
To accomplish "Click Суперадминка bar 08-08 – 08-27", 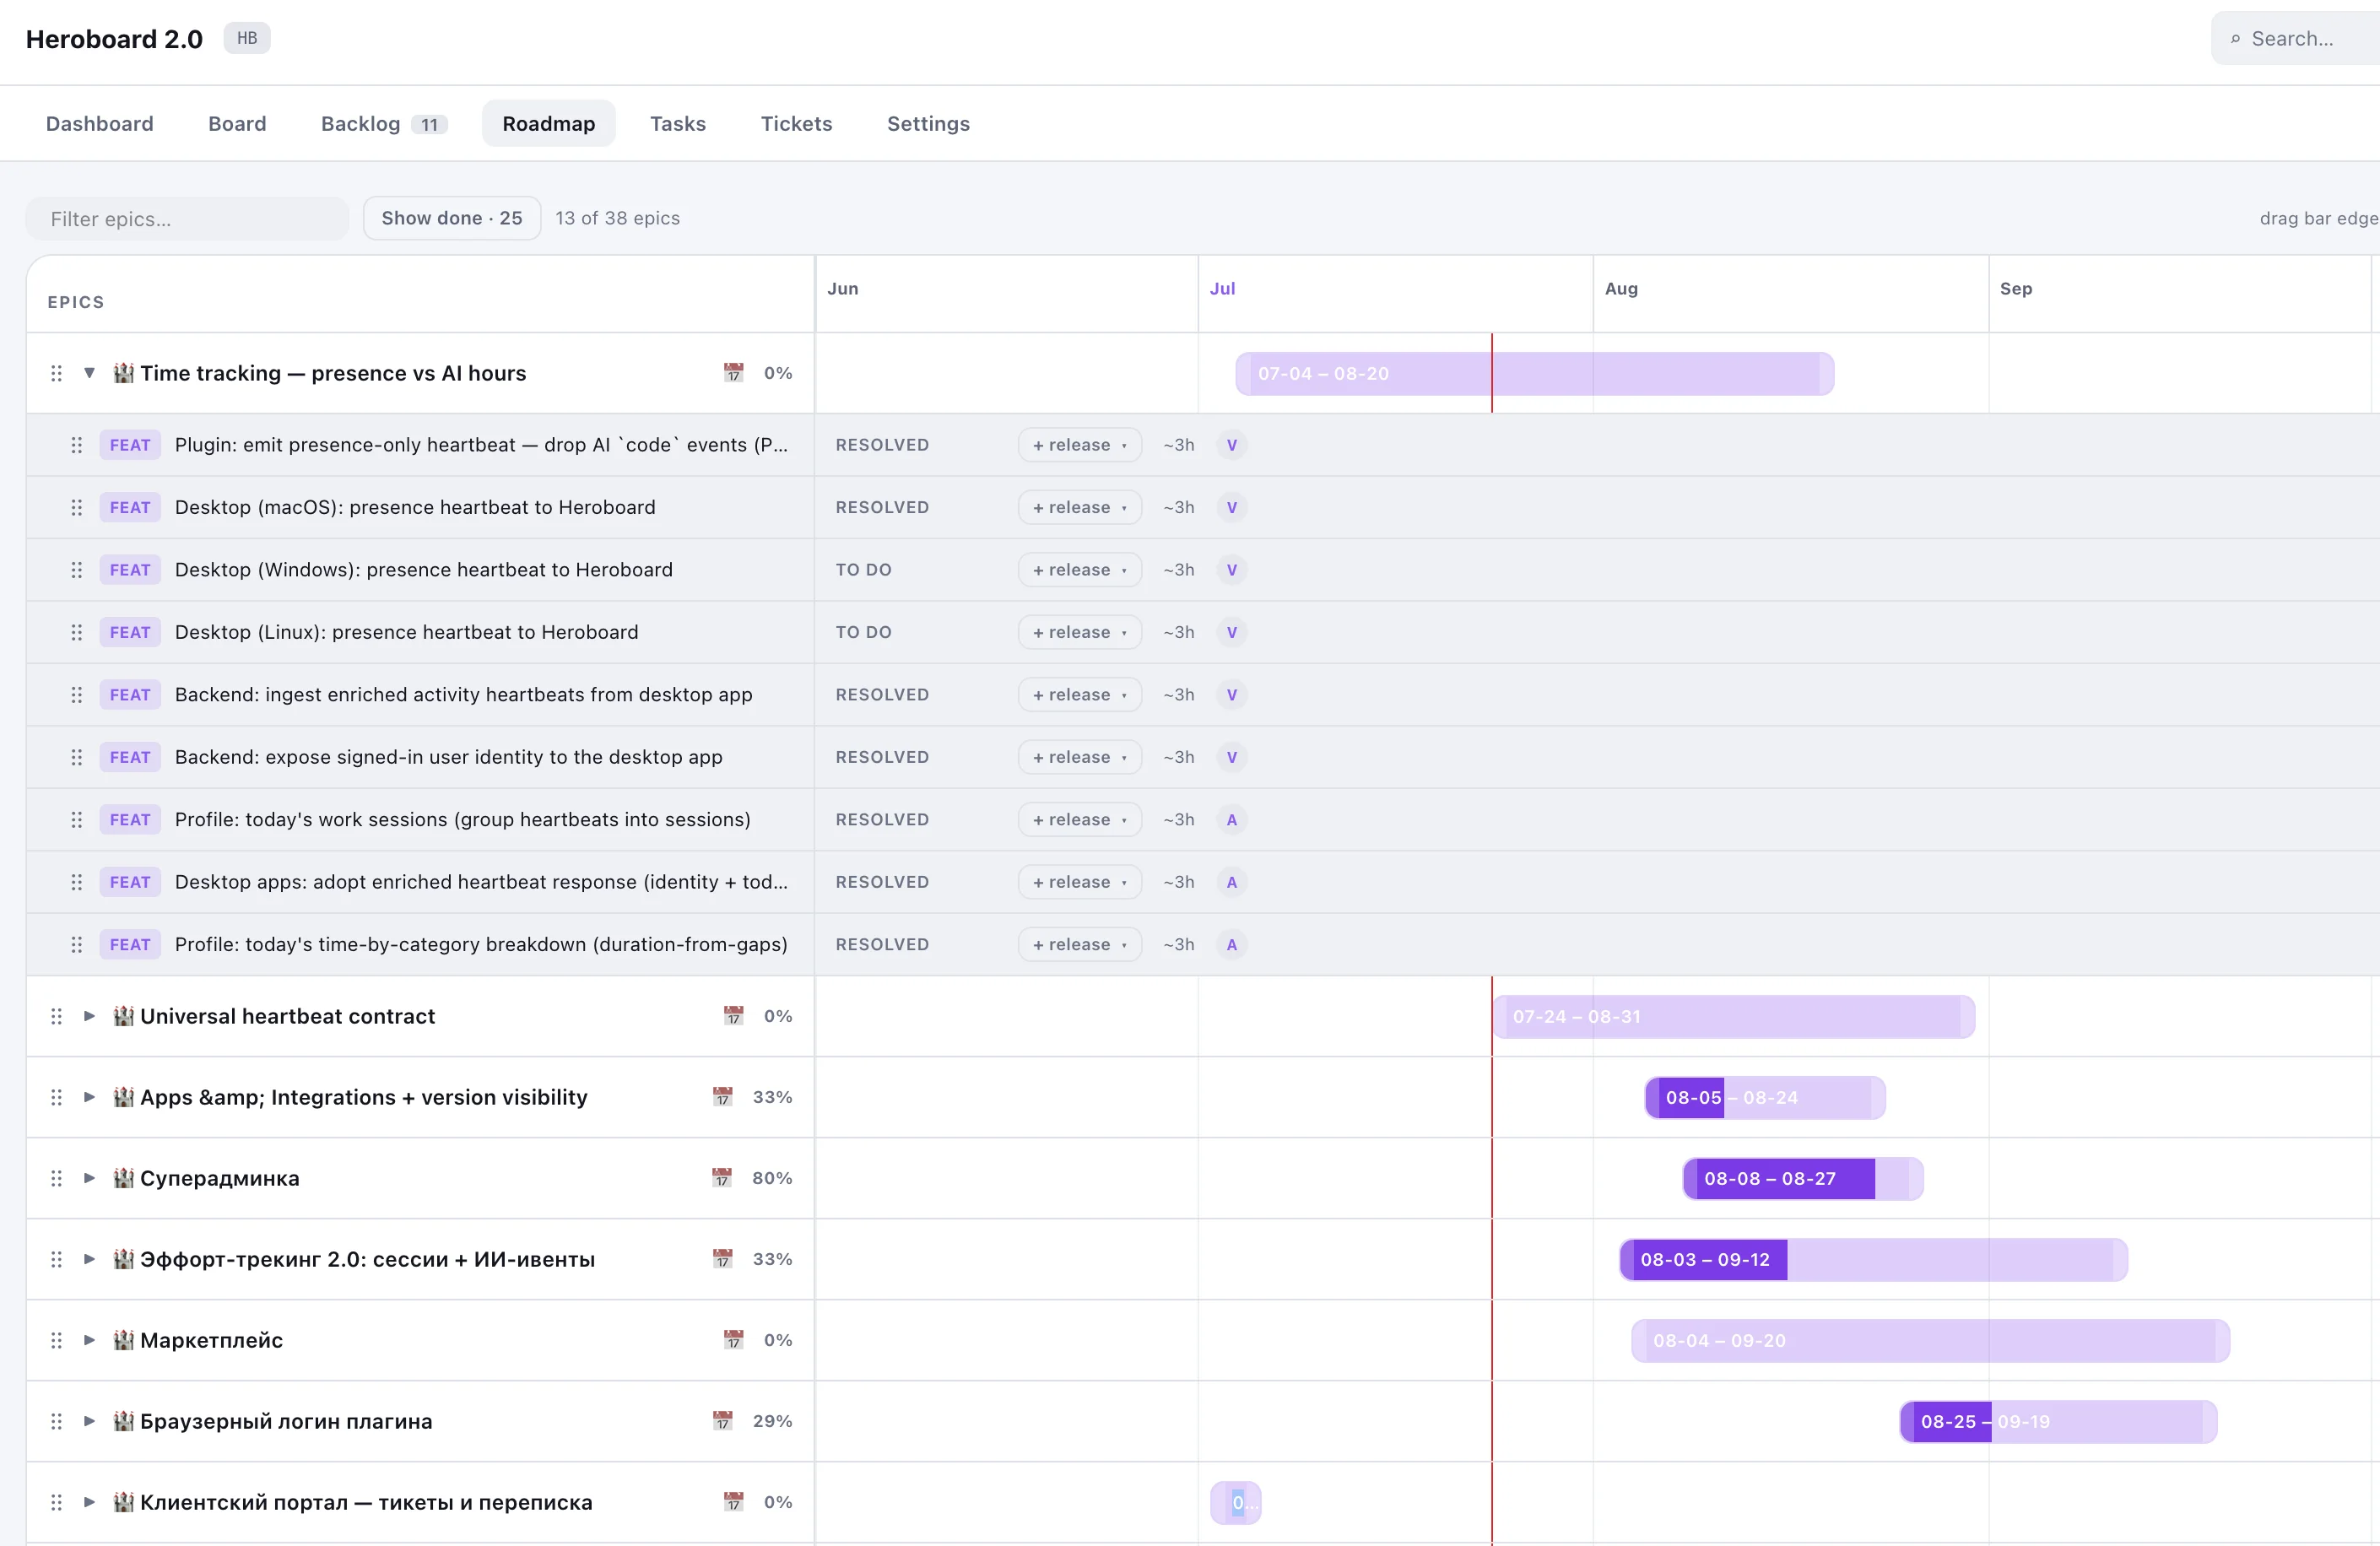I will tap(1803, 1178).
